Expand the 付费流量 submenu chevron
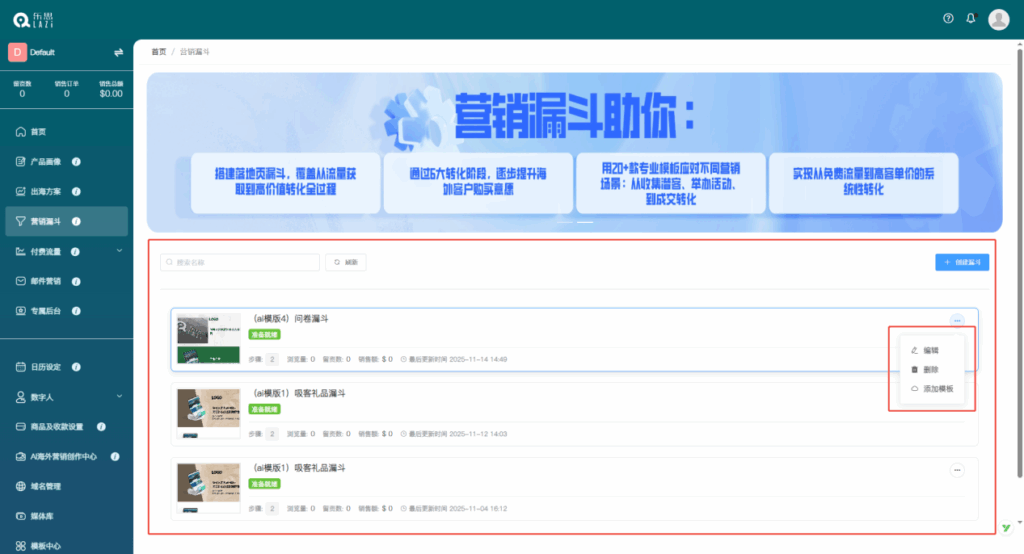Image resolution: width=1024 pixels, height=554 pixels. [x=119, y=251]
